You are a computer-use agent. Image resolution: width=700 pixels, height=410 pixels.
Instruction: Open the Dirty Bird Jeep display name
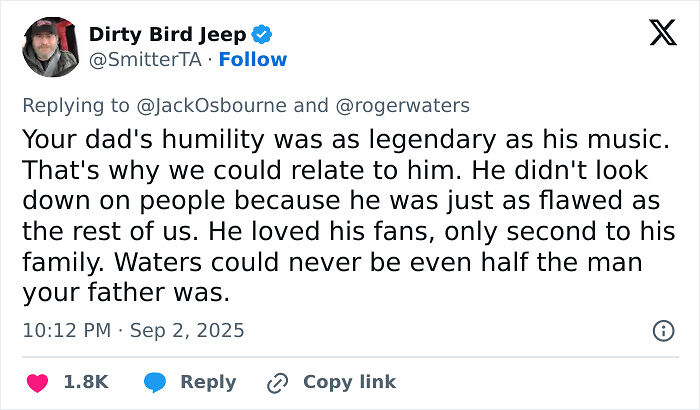point(167,34)
